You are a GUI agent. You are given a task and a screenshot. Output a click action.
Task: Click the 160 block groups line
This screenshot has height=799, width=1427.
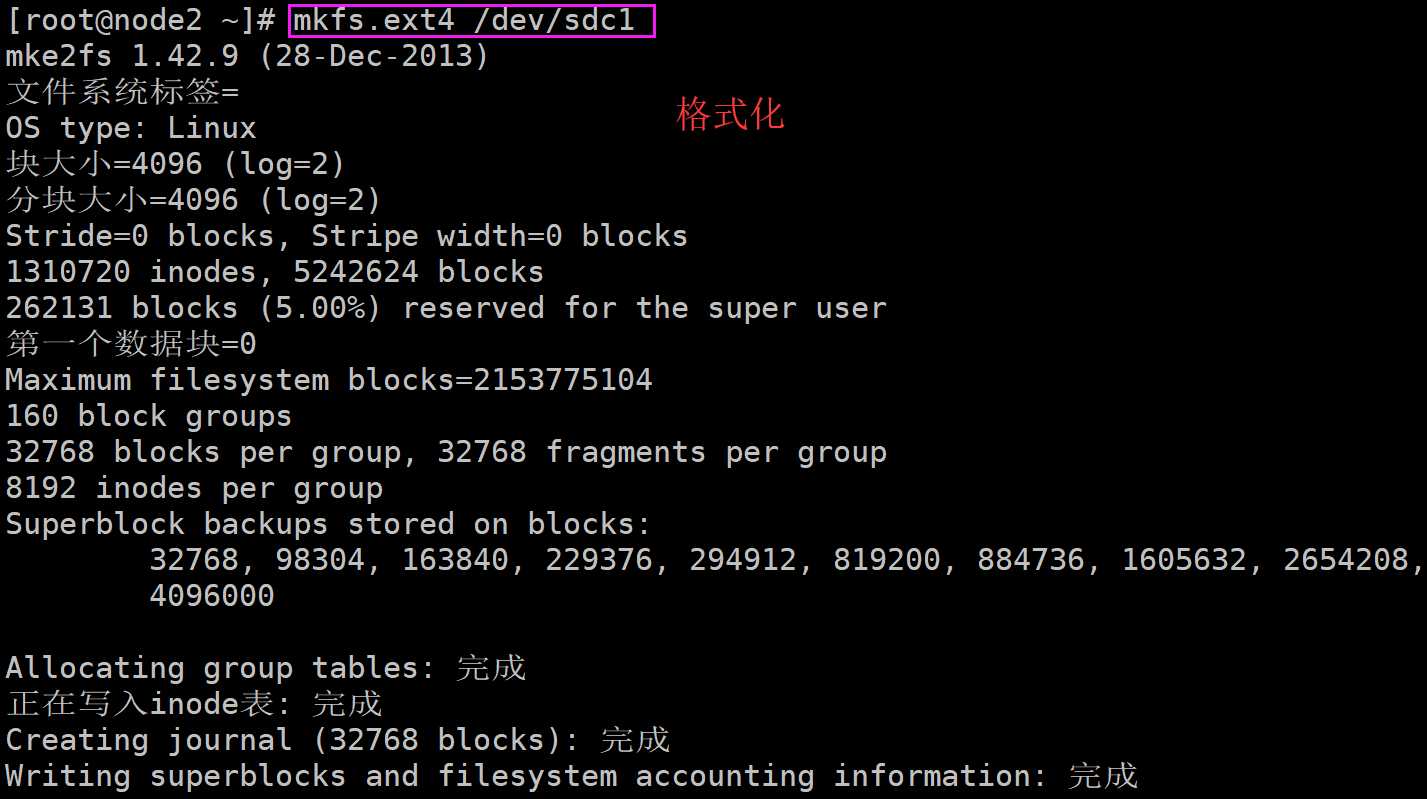[149, 416]
